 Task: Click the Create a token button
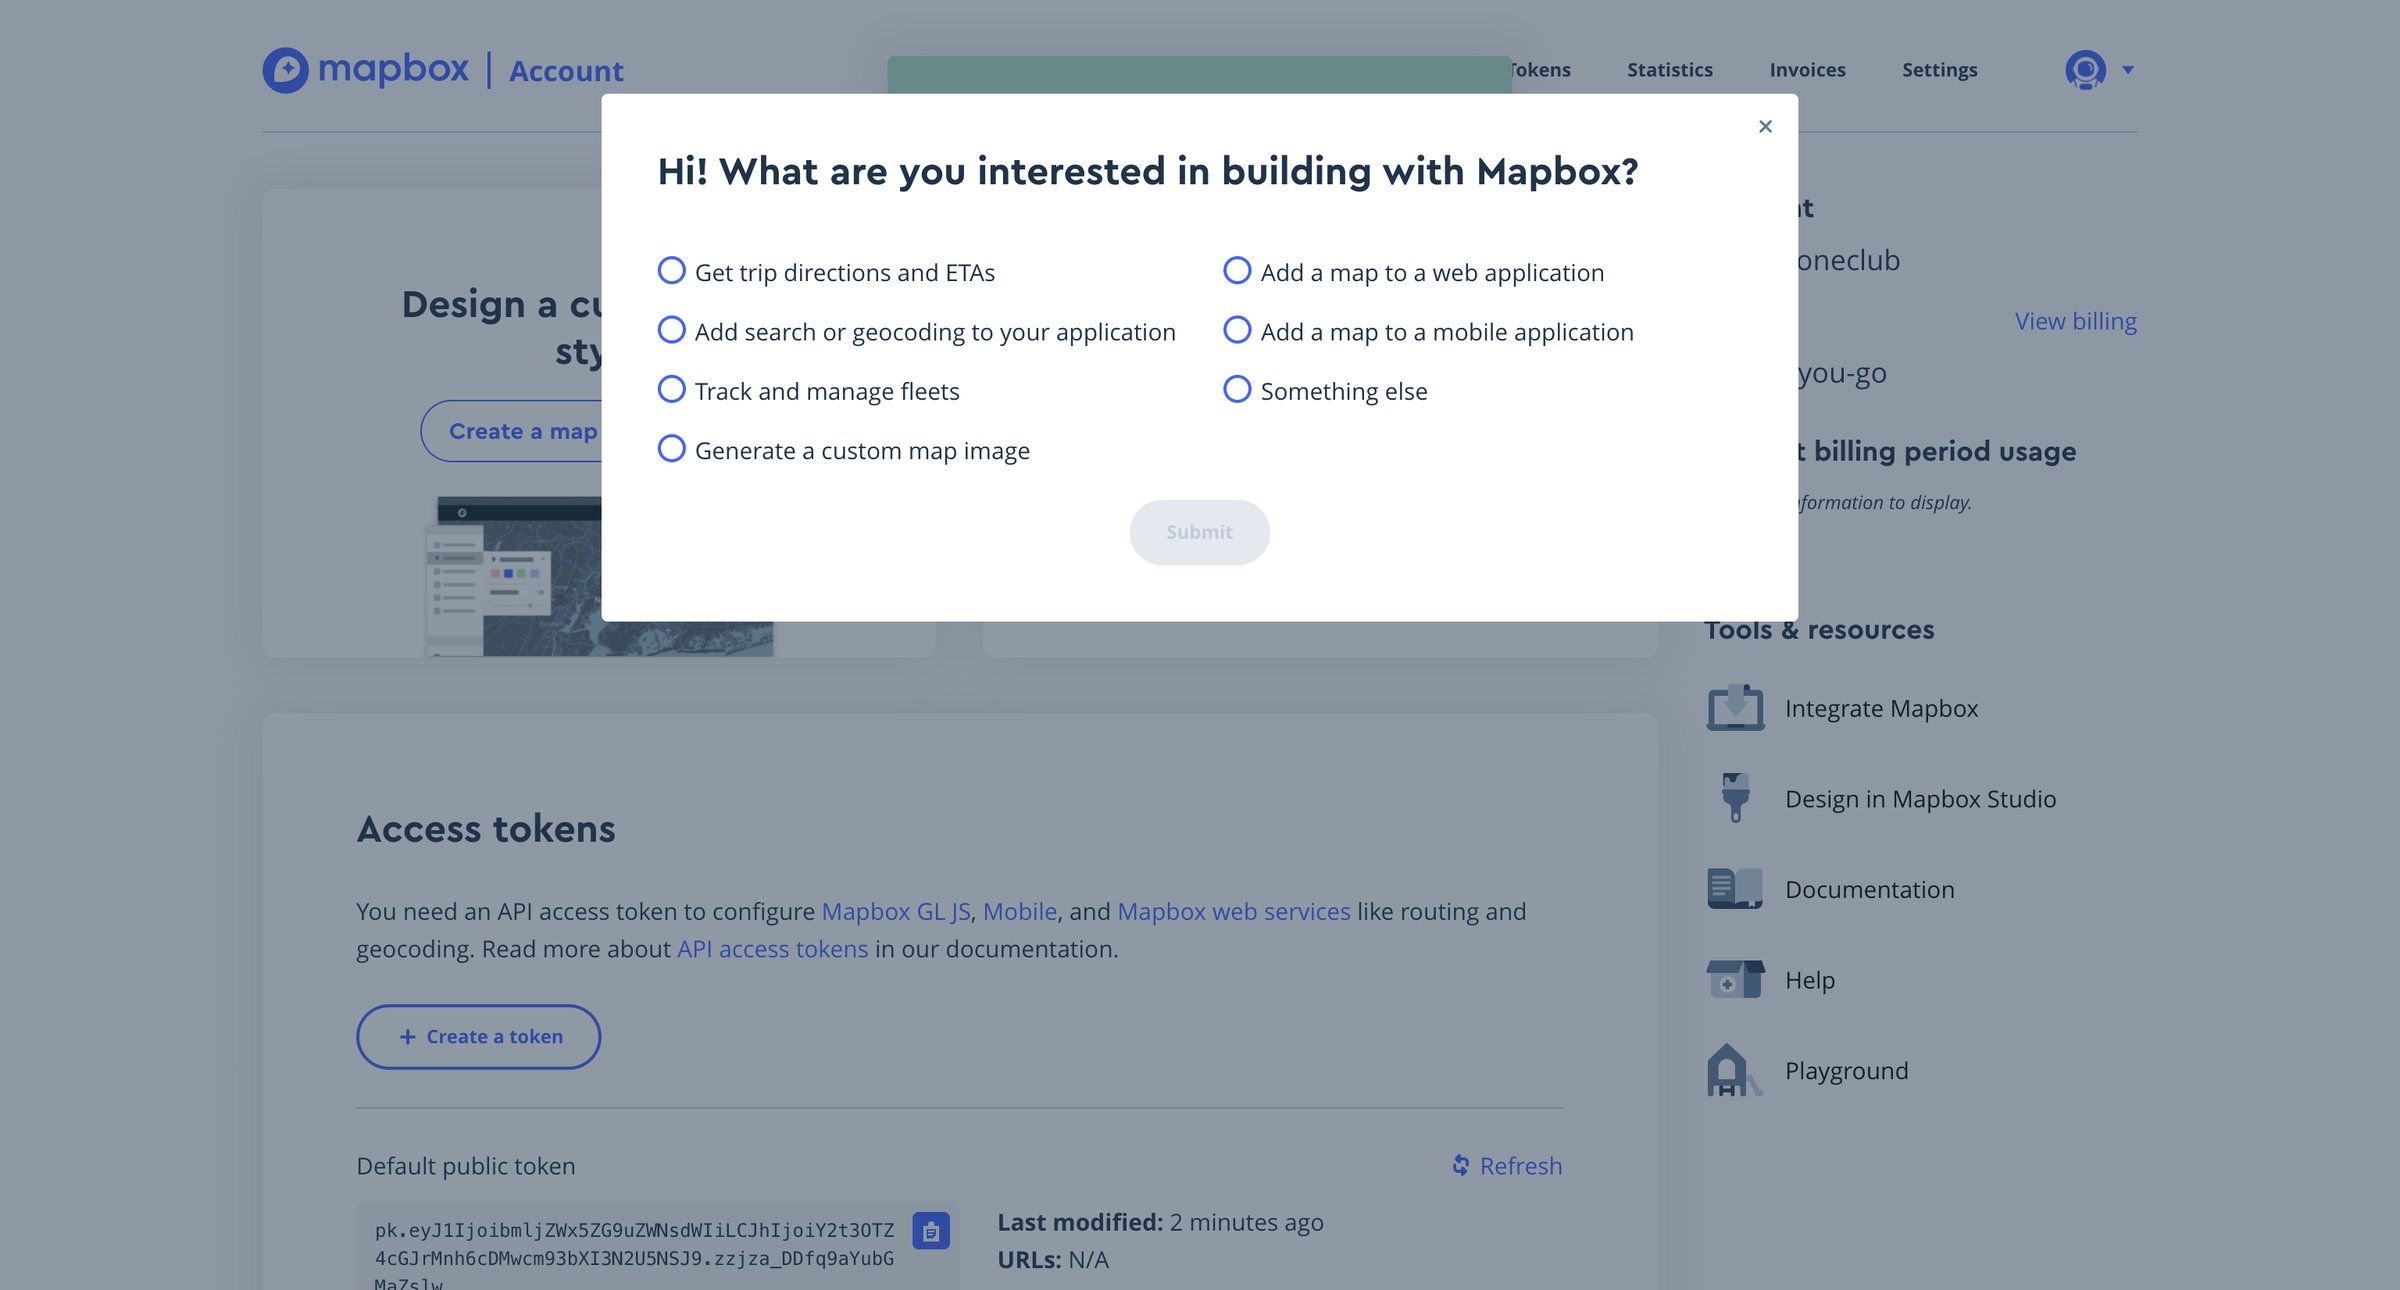pos(478,1037)
